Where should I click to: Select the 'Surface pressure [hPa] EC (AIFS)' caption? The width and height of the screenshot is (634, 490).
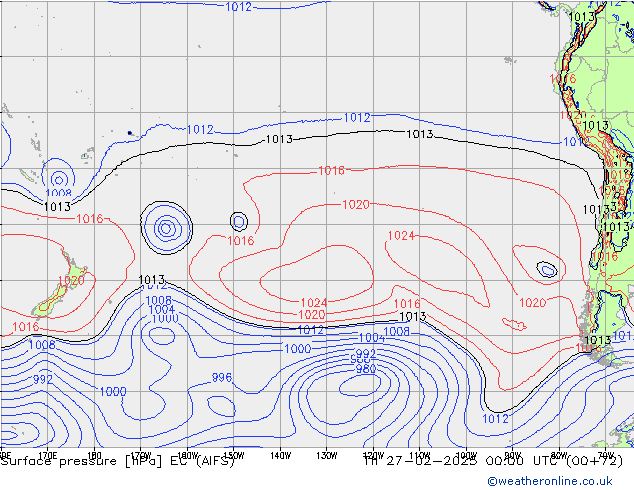tap(118, 461)
